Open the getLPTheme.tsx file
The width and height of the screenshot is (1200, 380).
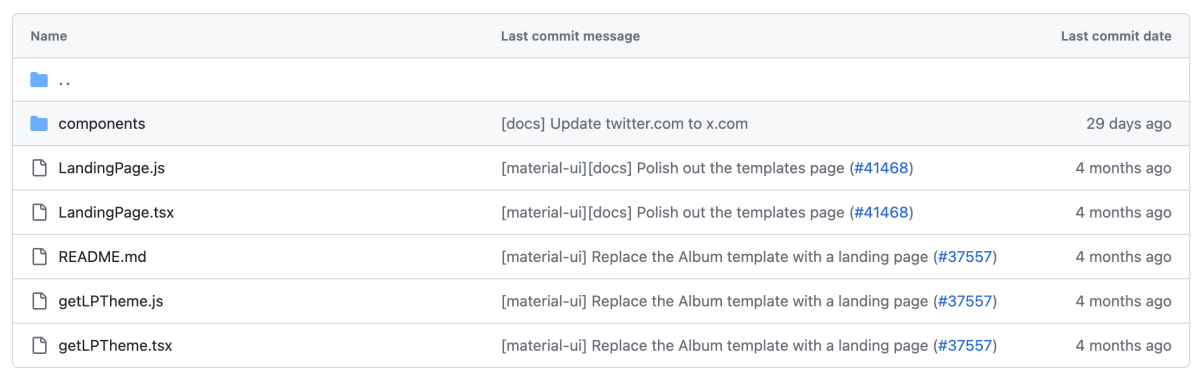(x=115, y=345)
